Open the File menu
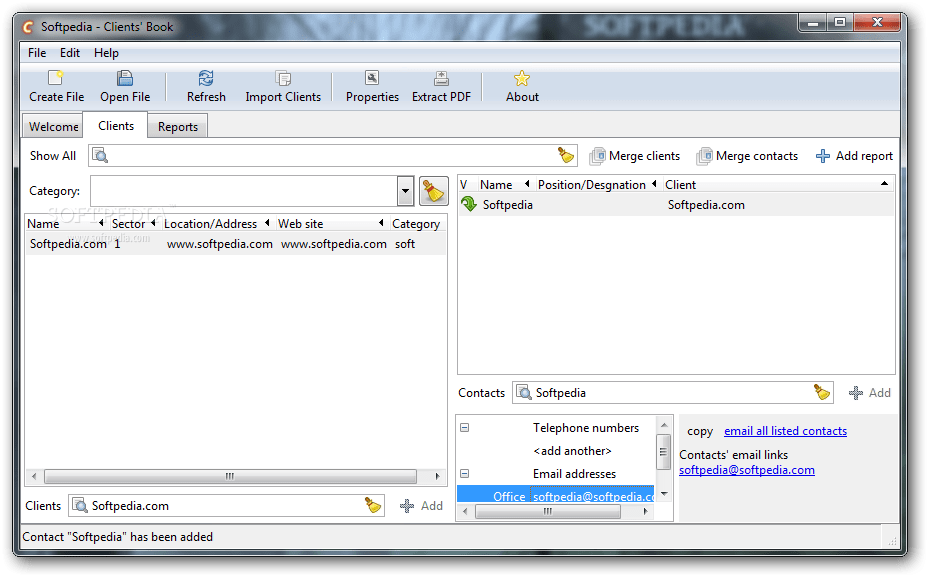Viewport: 928px width, 577px height. coord(37,53)
